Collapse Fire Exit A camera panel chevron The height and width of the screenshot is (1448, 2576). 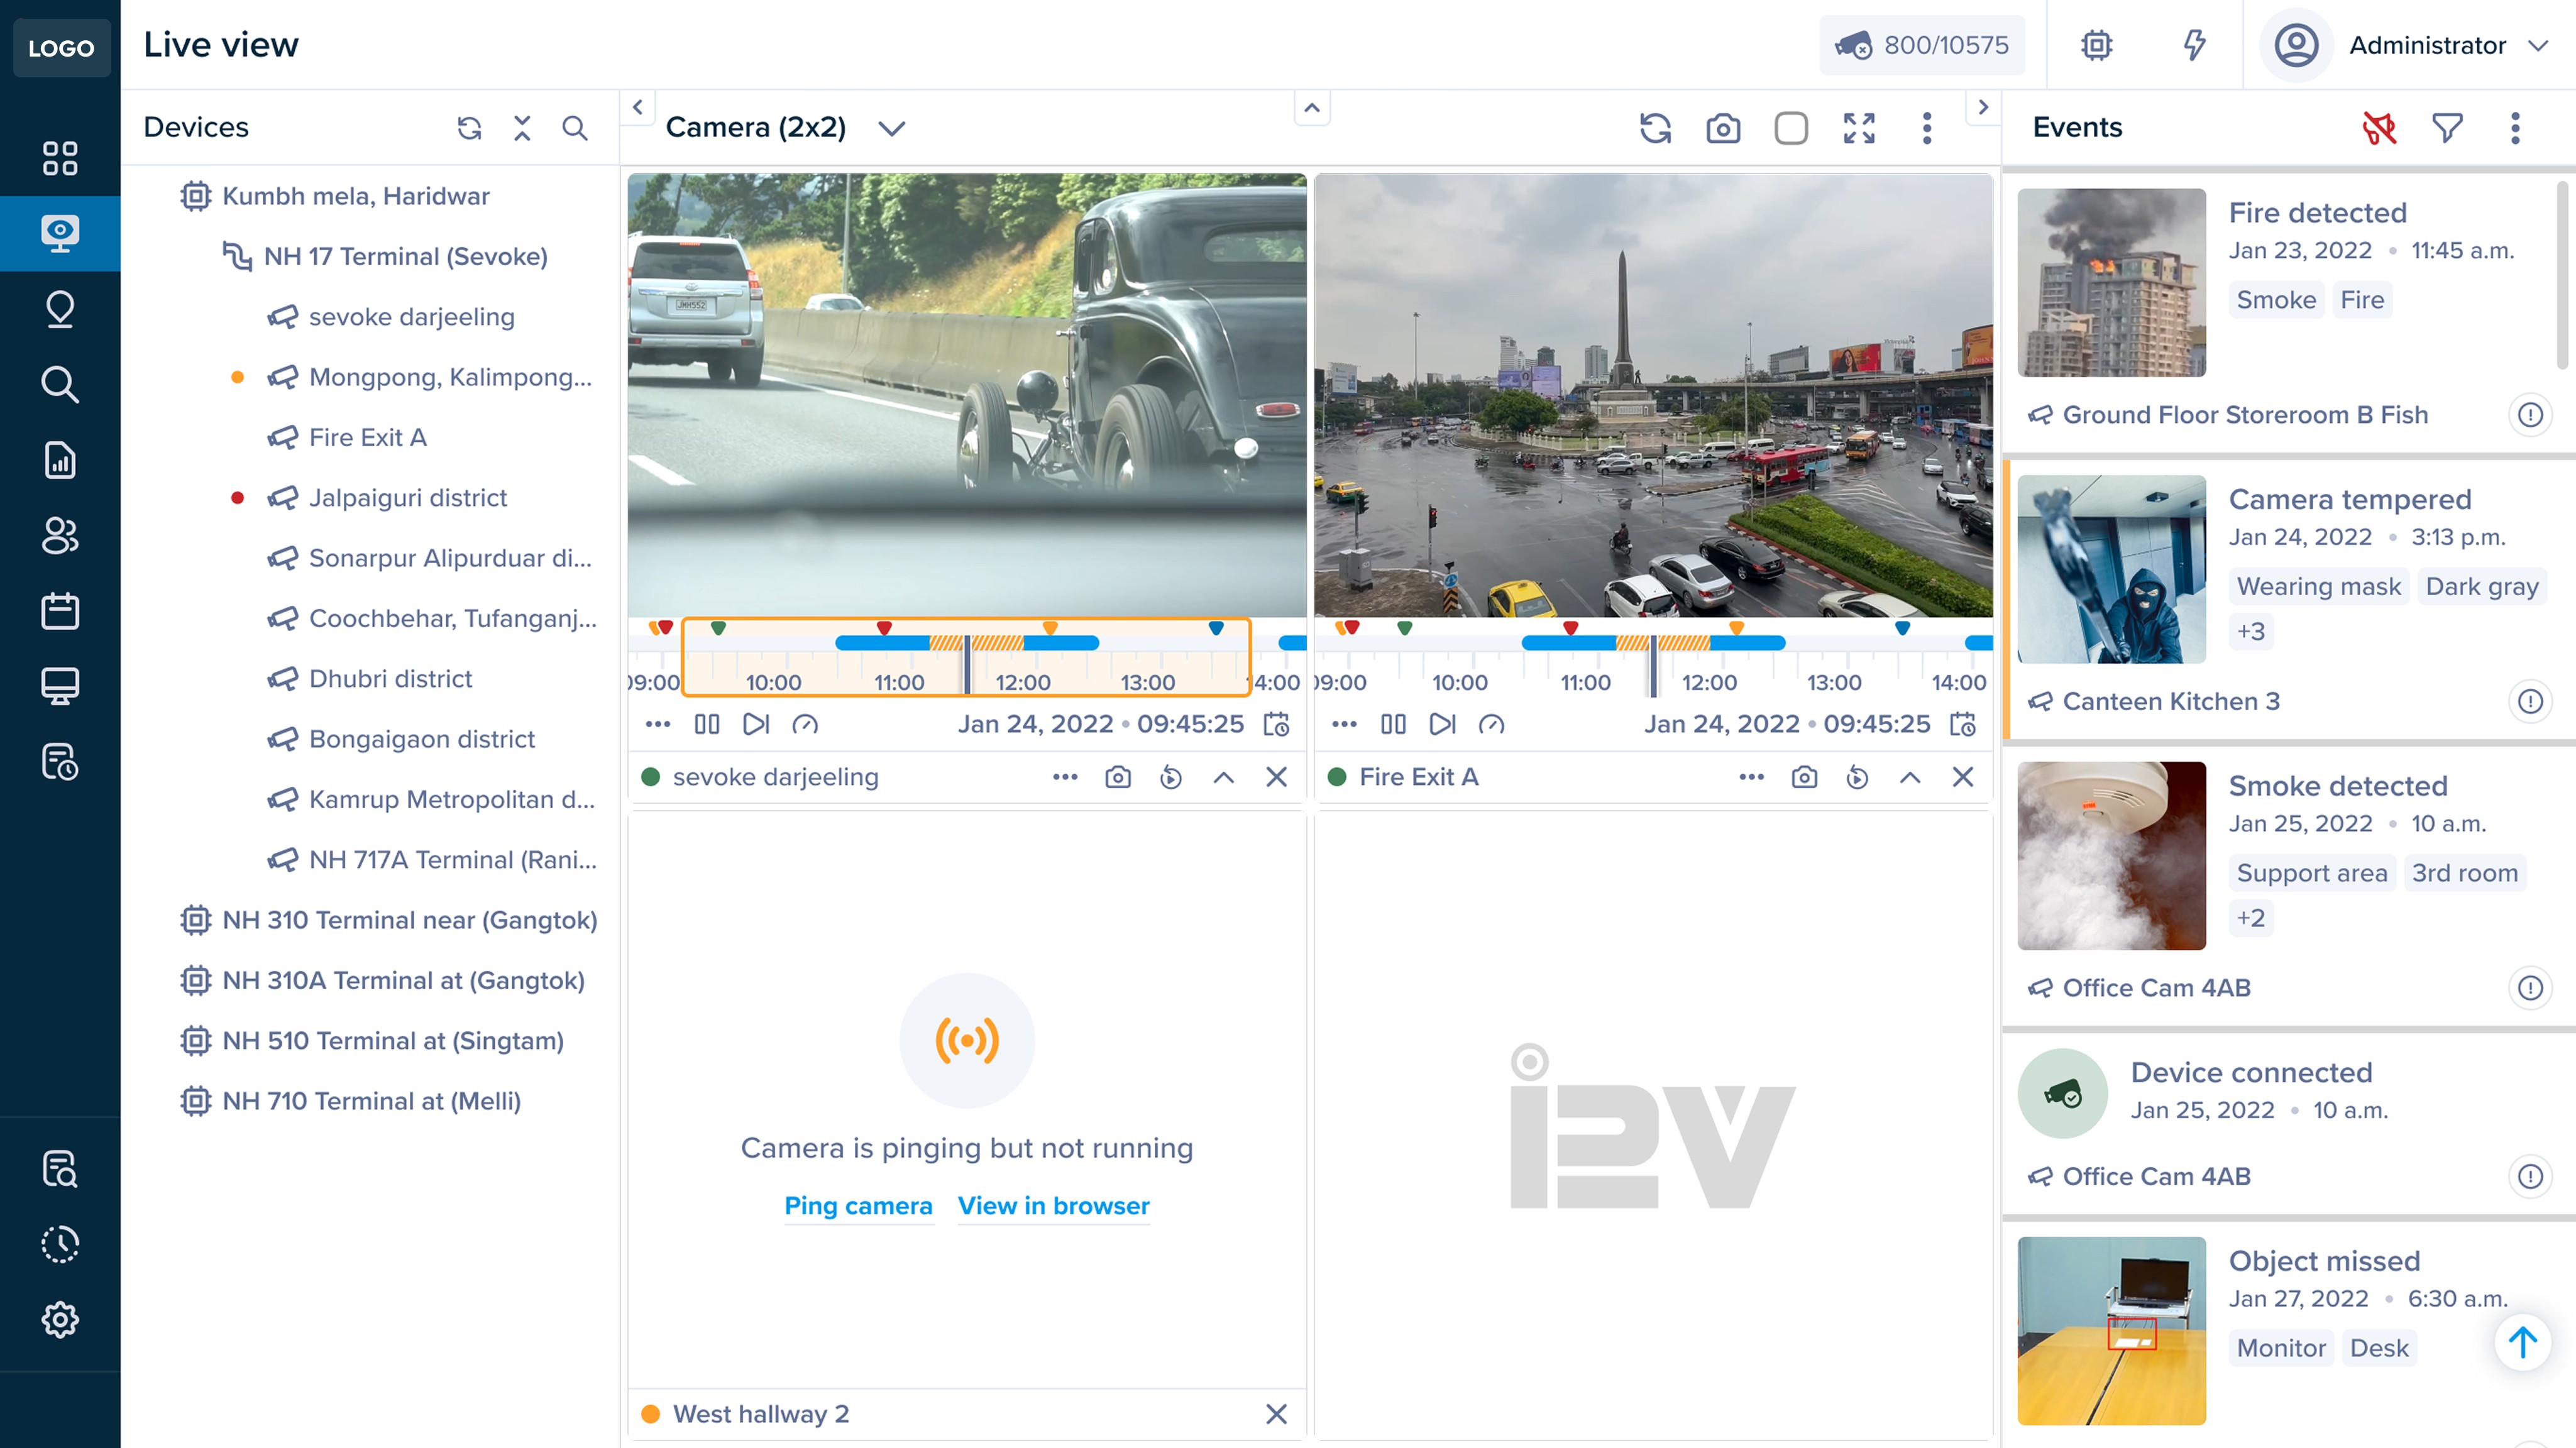(1909, 777)
